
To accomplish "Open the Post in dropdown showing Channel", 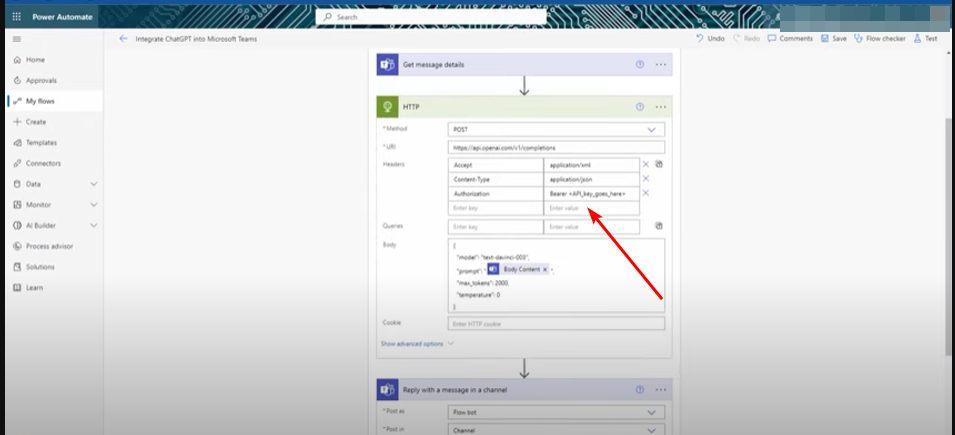I will pos(556,430).
